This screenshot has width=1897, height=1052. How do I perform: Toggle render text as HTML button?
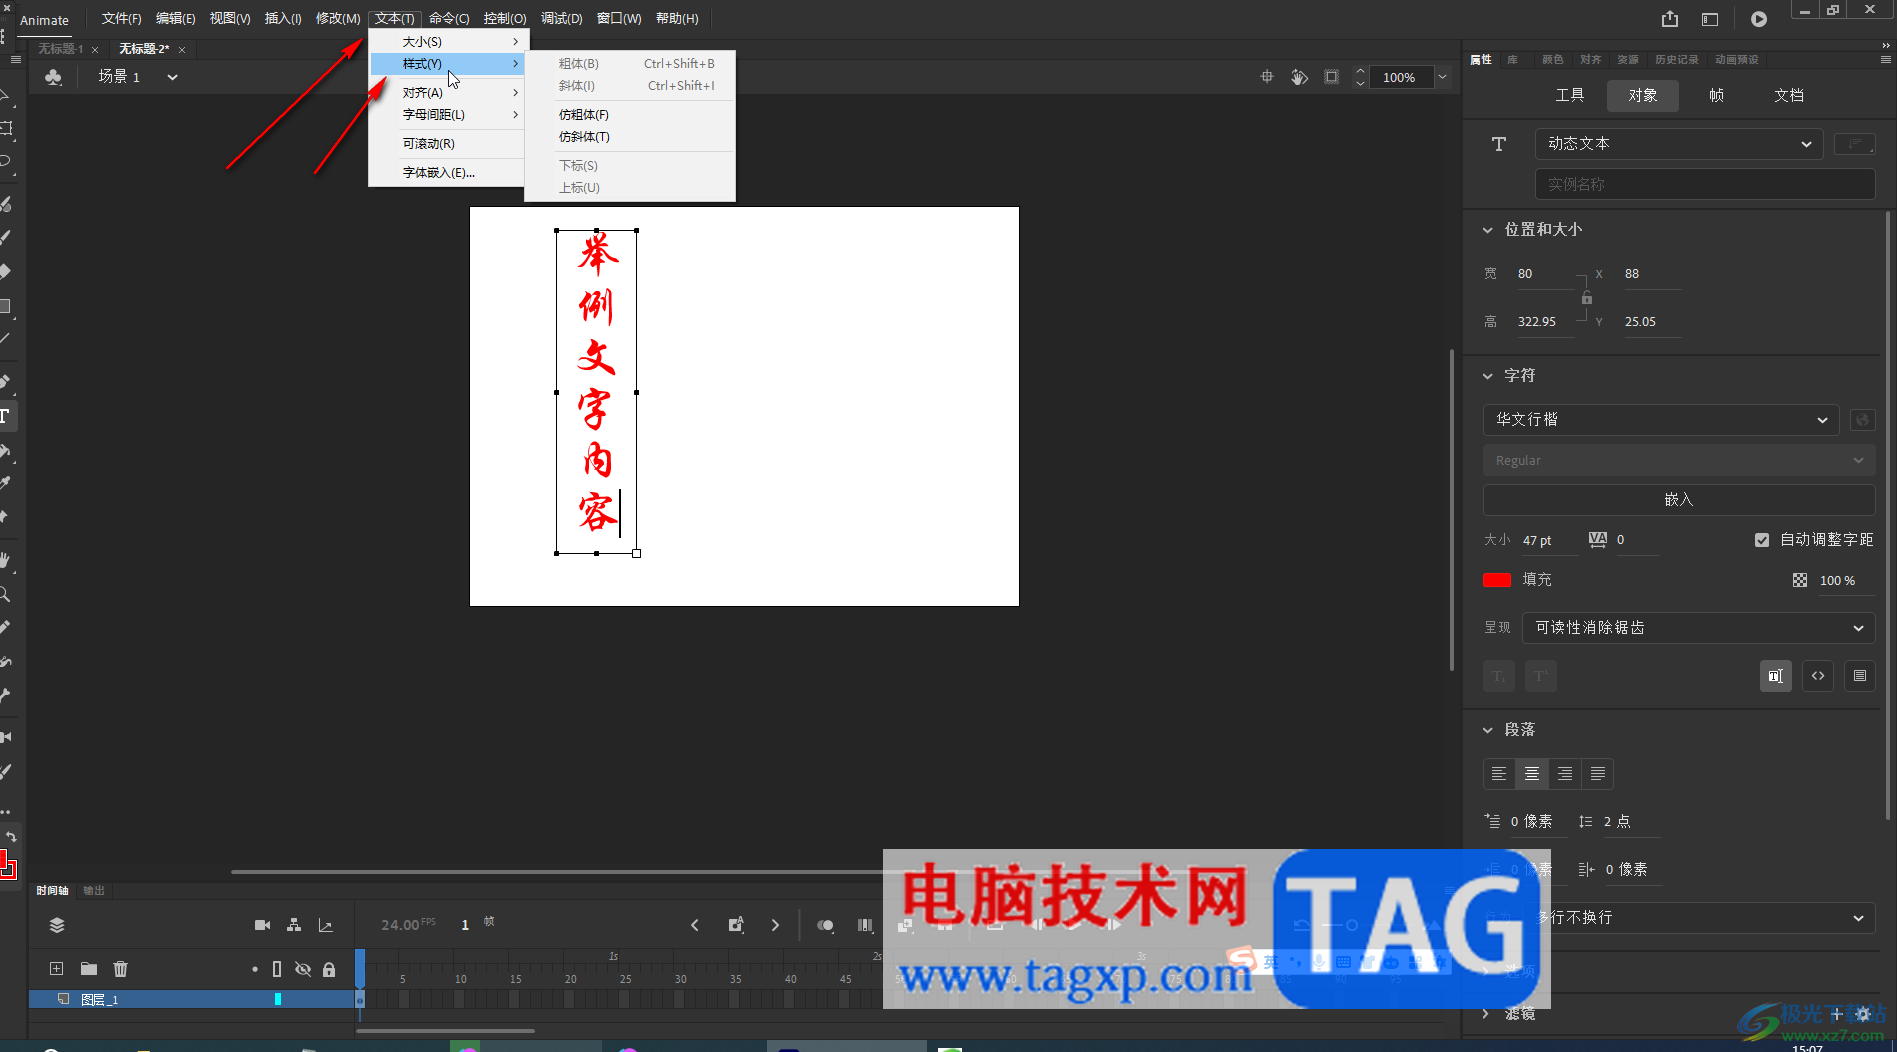point(1818,676)
